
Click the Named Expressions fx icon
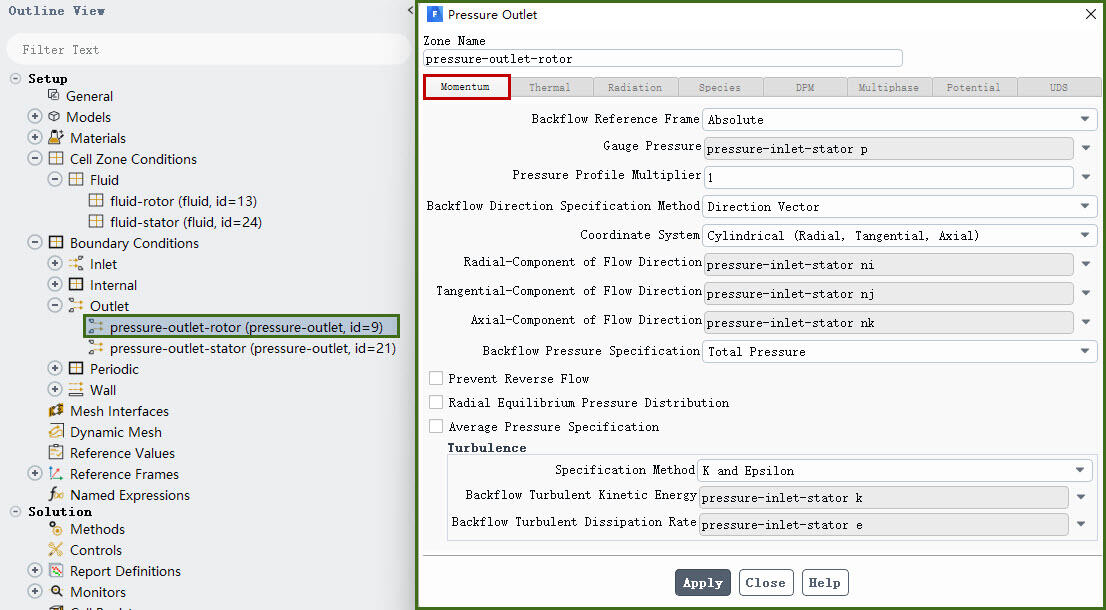(x=56, y=495)
